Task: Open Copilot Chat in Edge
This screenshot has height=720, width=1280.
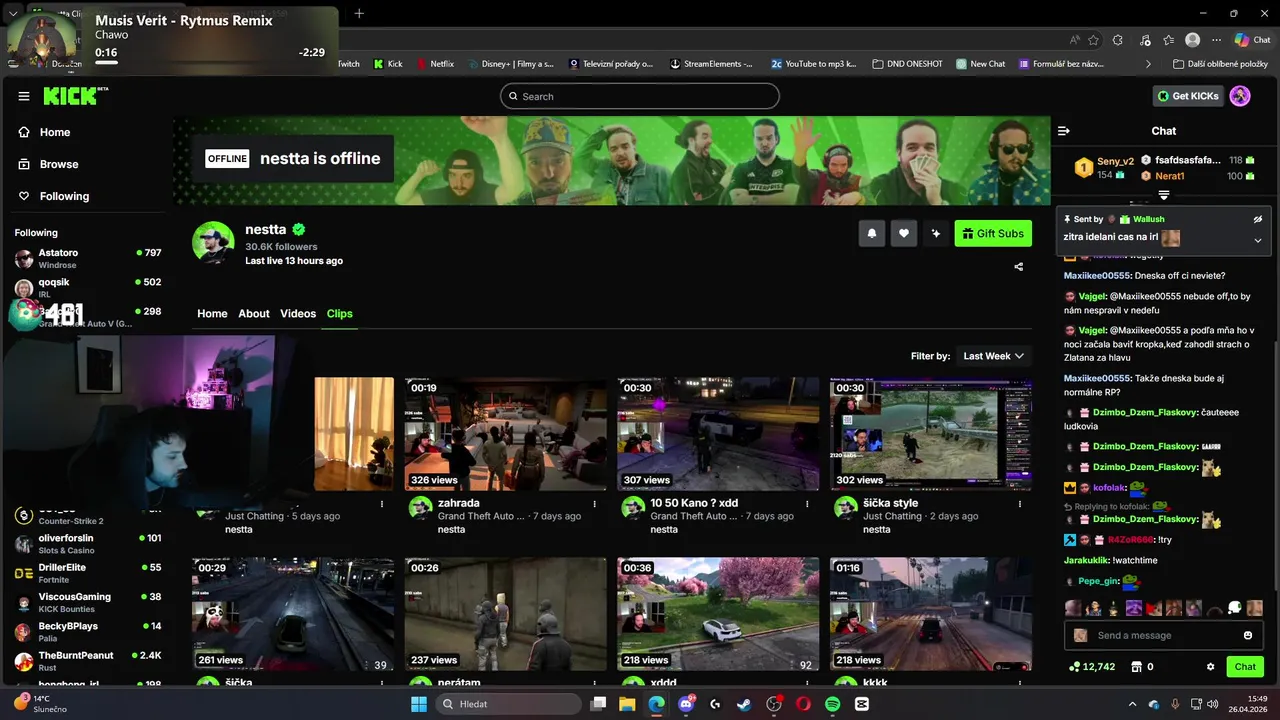Action: click(x=1252, y=40)
